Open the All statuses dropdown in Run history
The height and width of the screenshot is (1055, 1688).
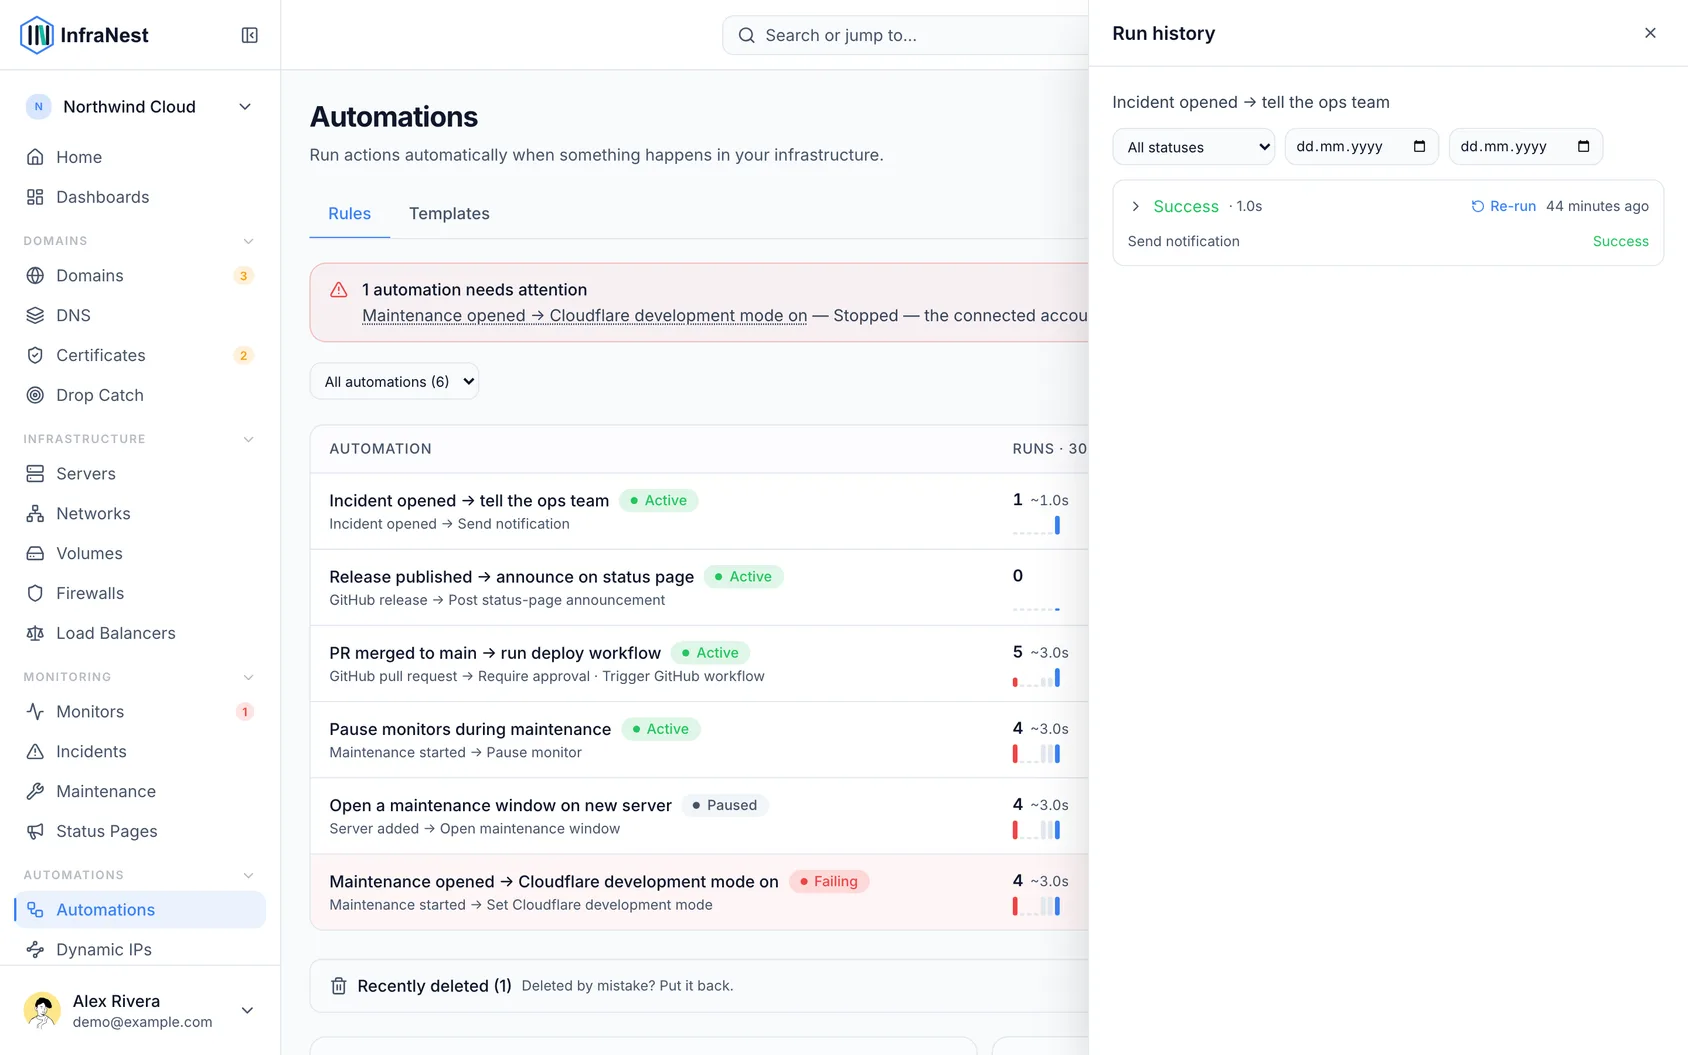click(x=1194, y=147)
